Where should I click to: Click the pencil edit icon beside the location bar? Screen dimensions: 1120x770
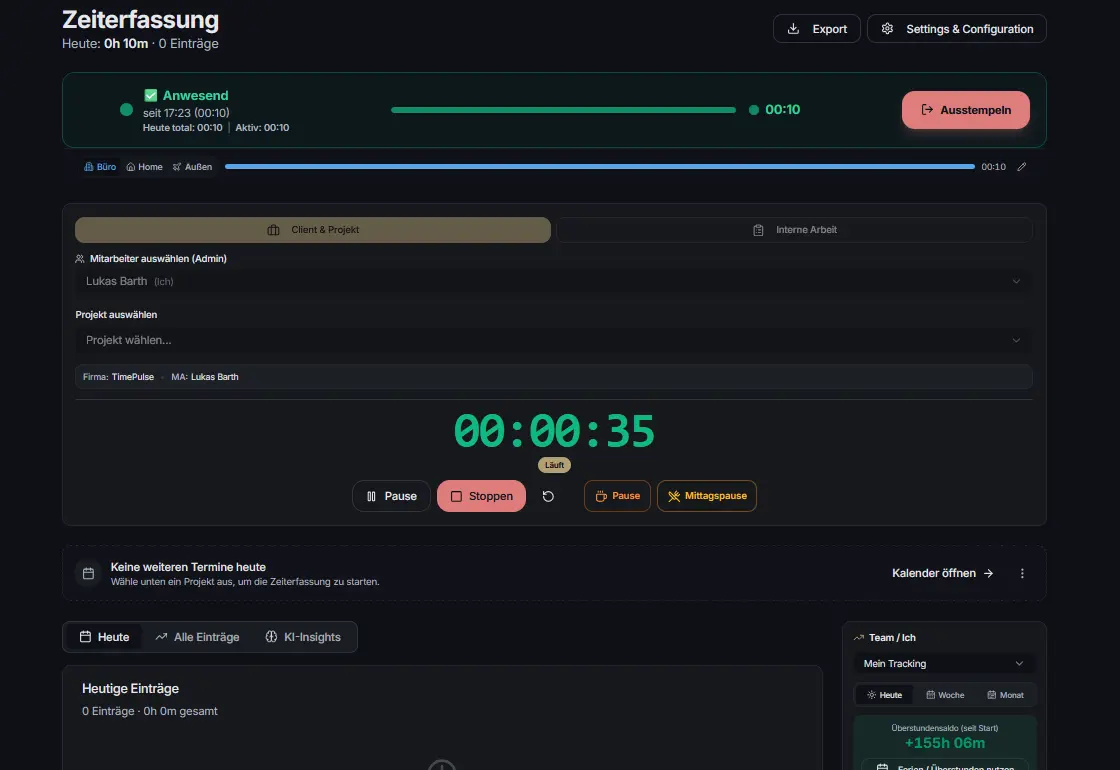(x=1021, y=166)
